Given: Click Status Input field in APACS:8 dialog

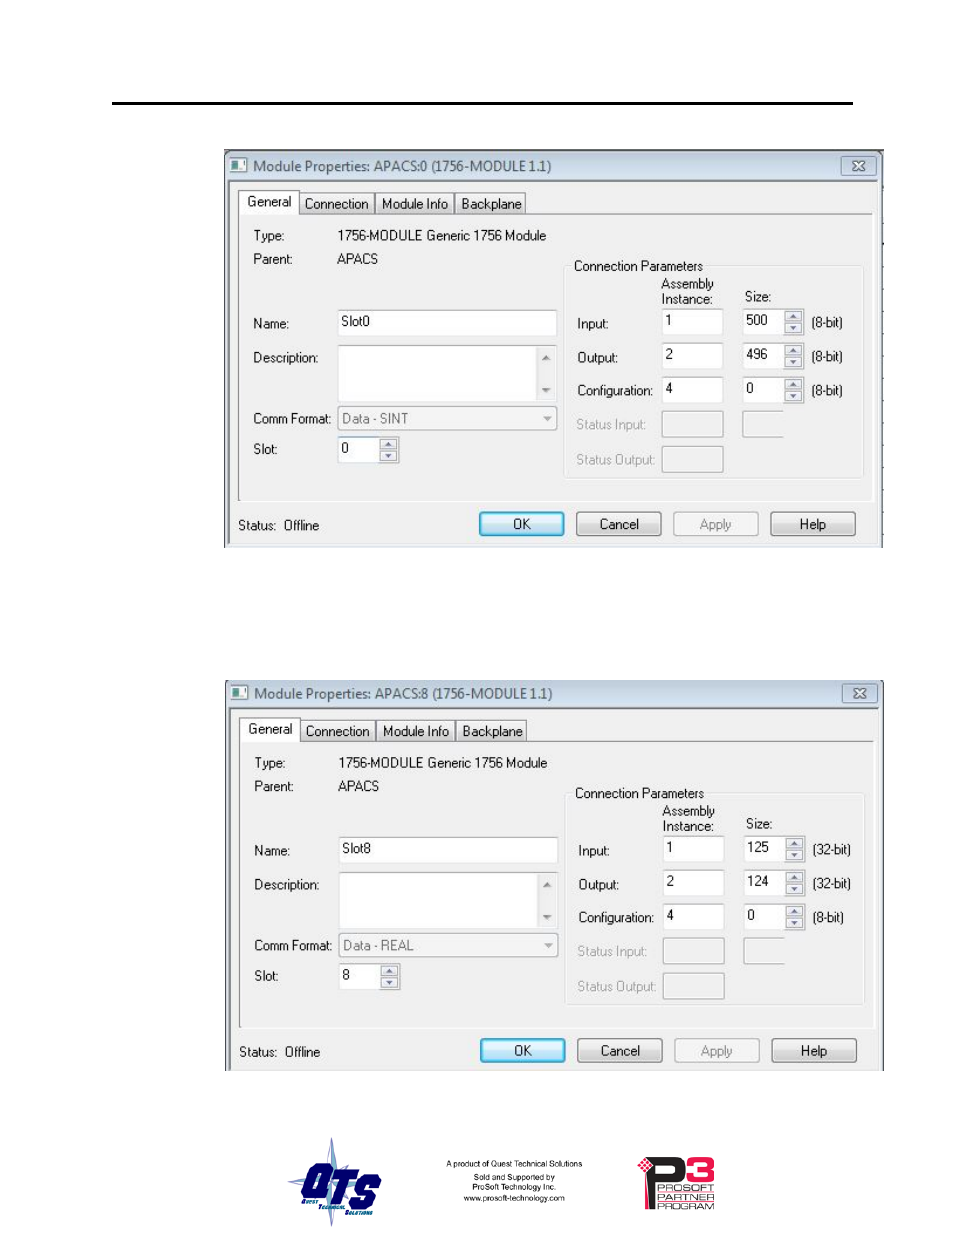Looking at the screenshot, I should tap(693, 951).
